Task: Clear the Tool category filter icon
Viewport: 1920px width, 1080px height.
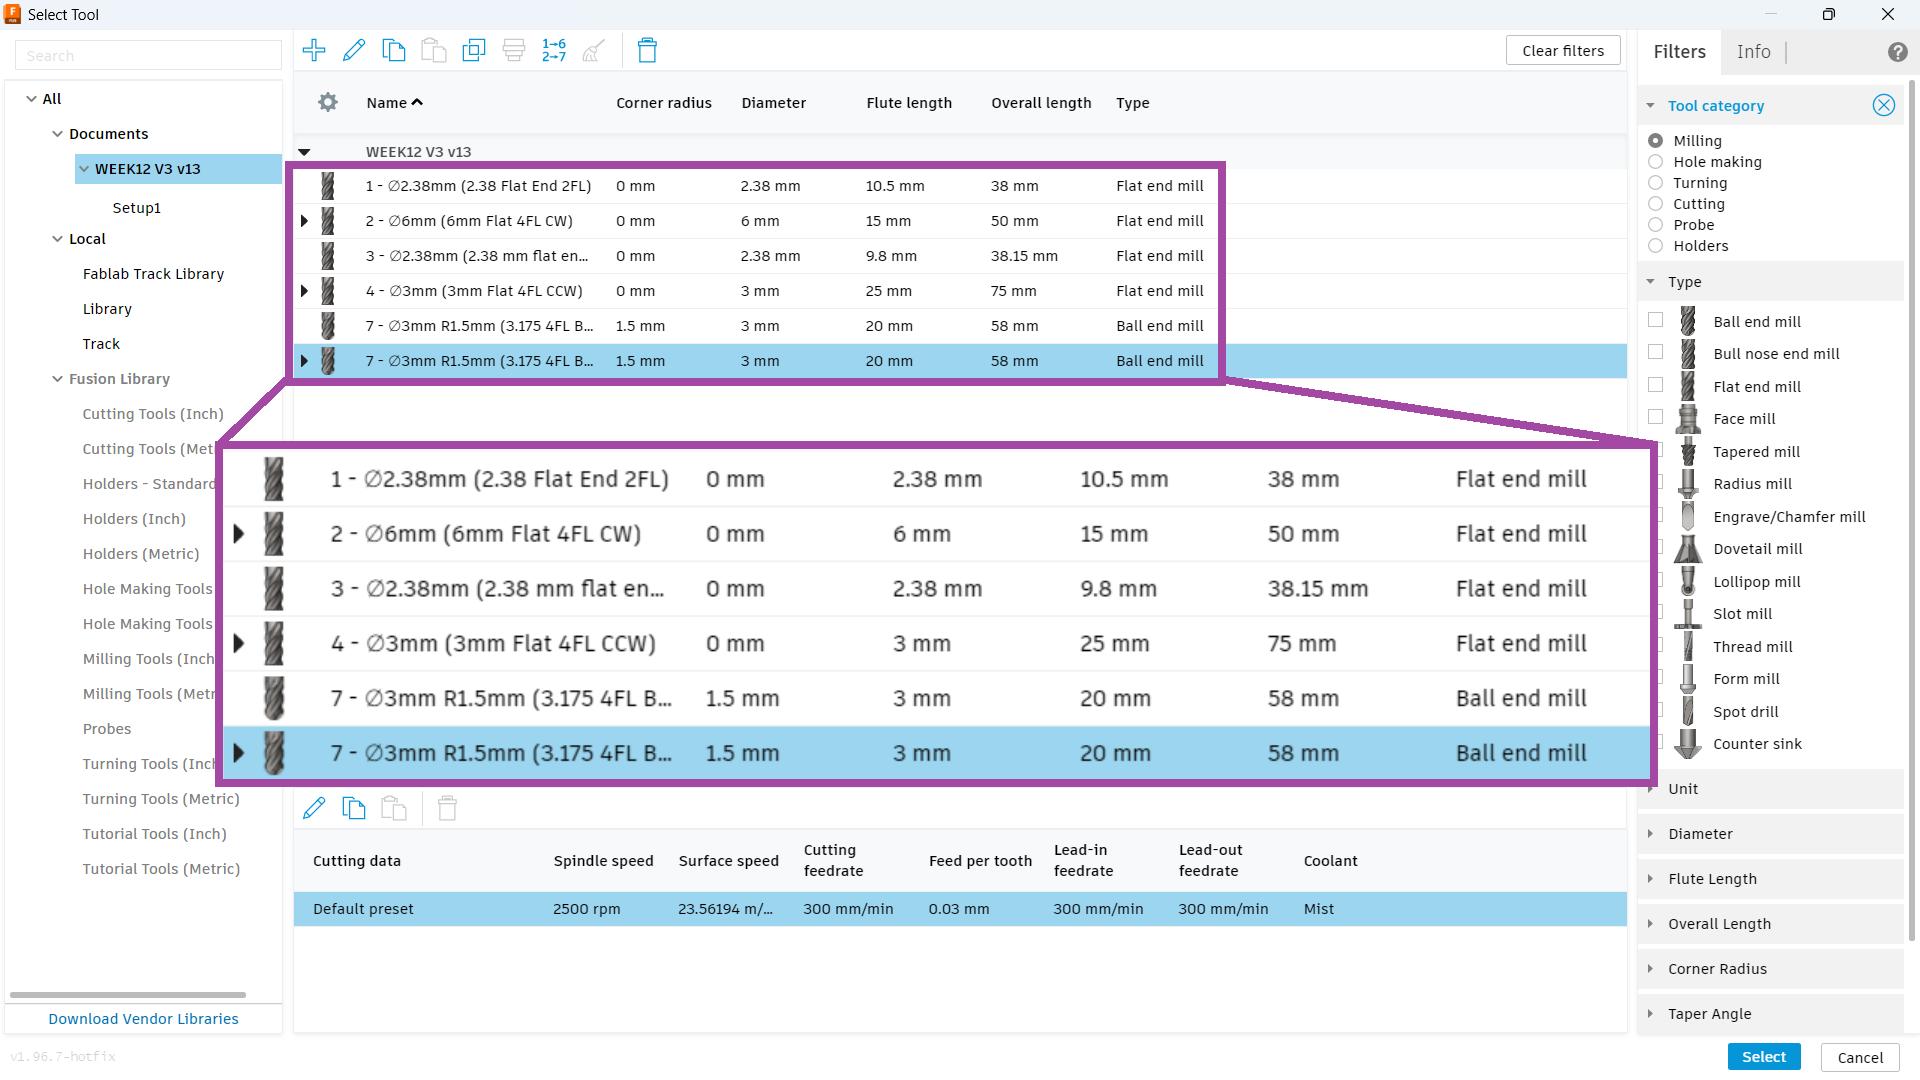Action: point(1883,106)
